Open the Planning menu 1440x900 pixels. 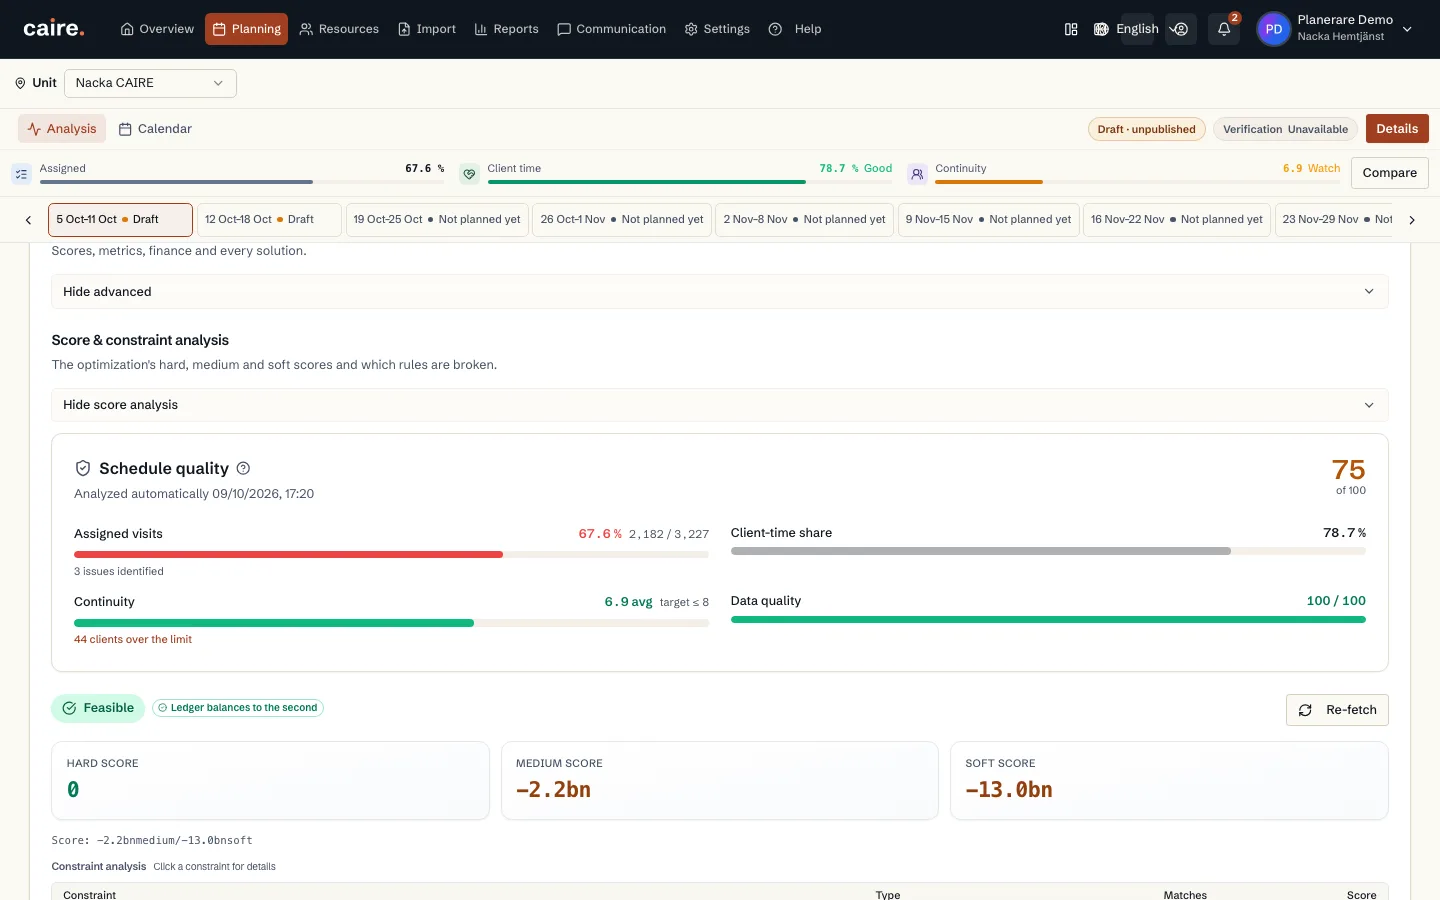pos(246,29)
